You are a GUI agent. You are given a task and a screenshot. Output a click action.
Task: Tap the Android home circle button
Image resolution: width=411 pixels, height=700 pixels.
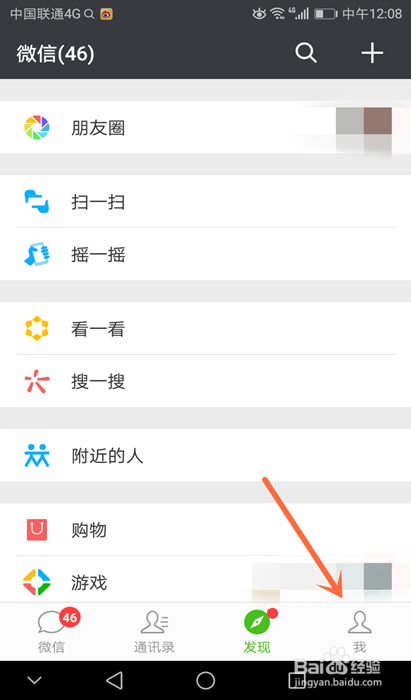click(x=206, y=680)
